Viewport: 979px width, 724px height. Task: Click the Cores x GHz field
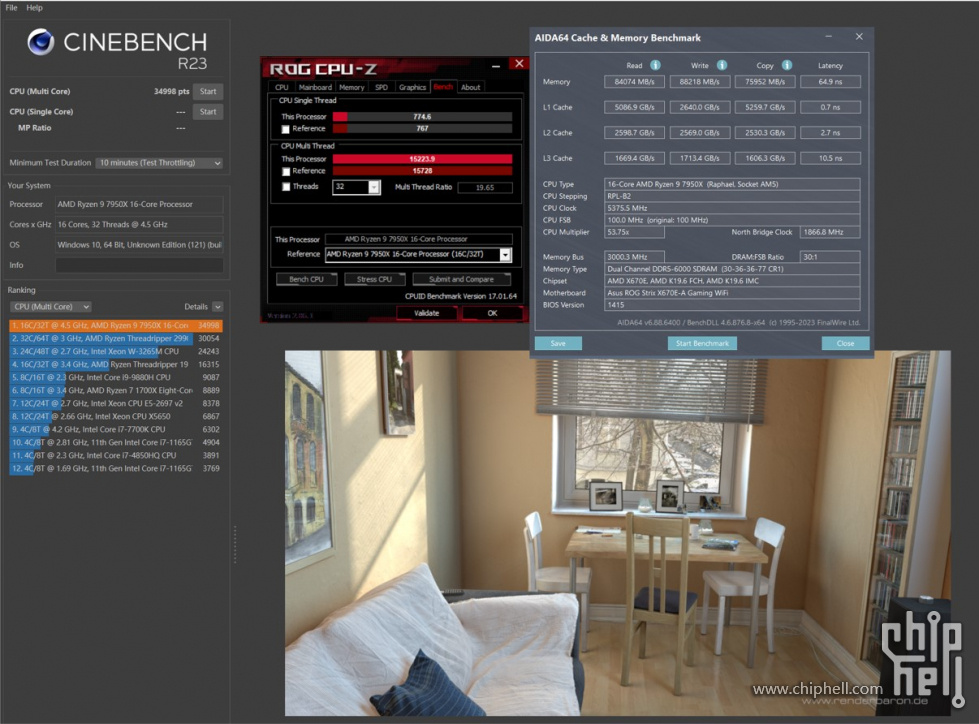click(x=139, y=225)
